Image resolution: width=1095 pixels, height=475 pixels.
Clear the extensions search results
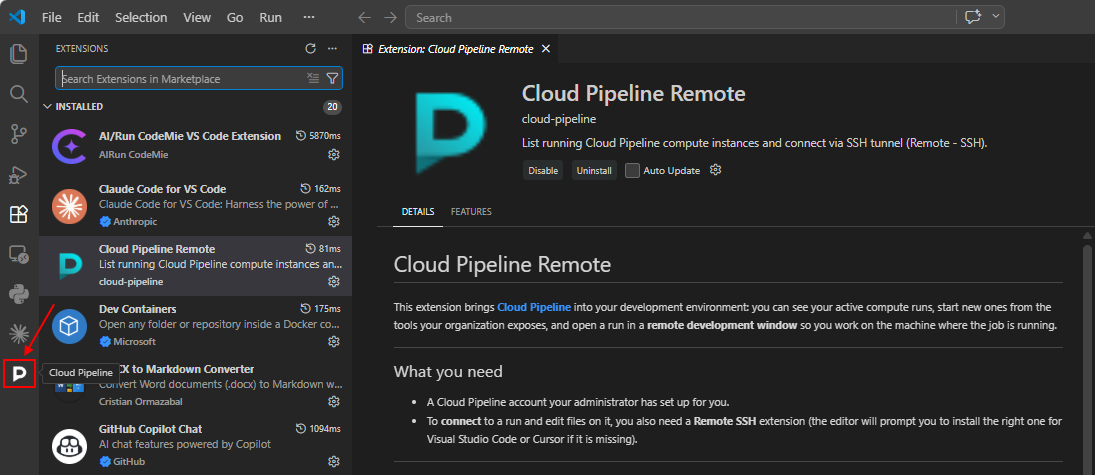(313, 78)
